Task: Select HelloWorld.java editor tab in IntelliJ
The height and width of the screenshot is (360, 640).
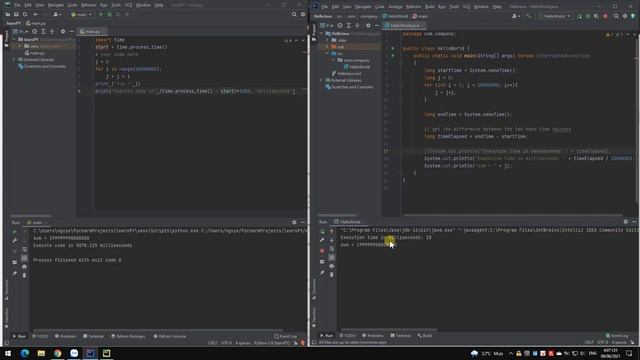Action: pos(403,25)
